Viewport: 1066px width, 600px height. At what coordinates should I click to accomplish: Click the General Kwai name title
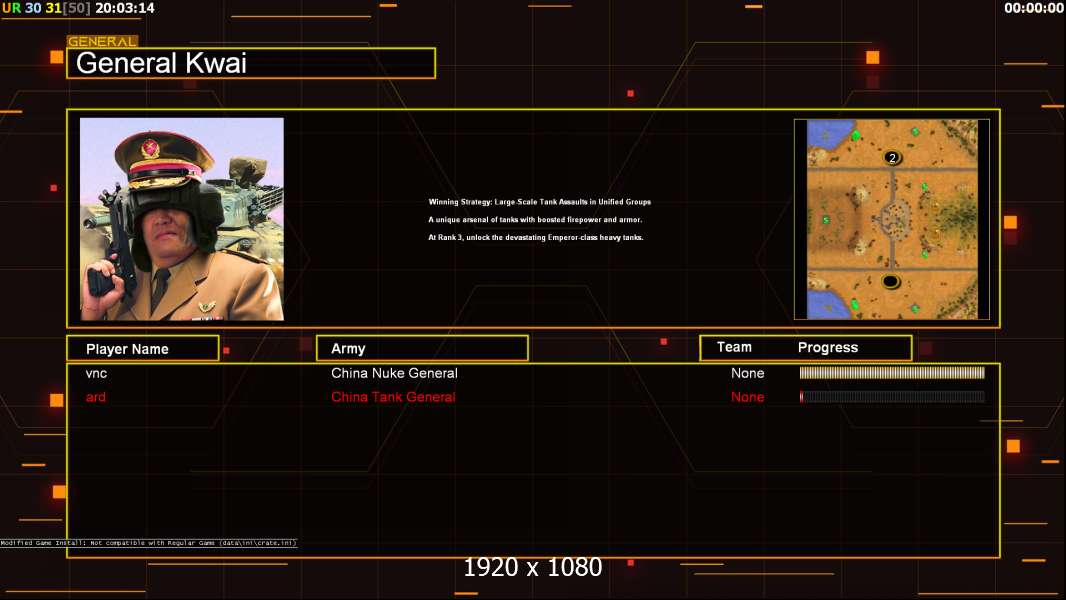pyautogui.click(x=161, y=63)
